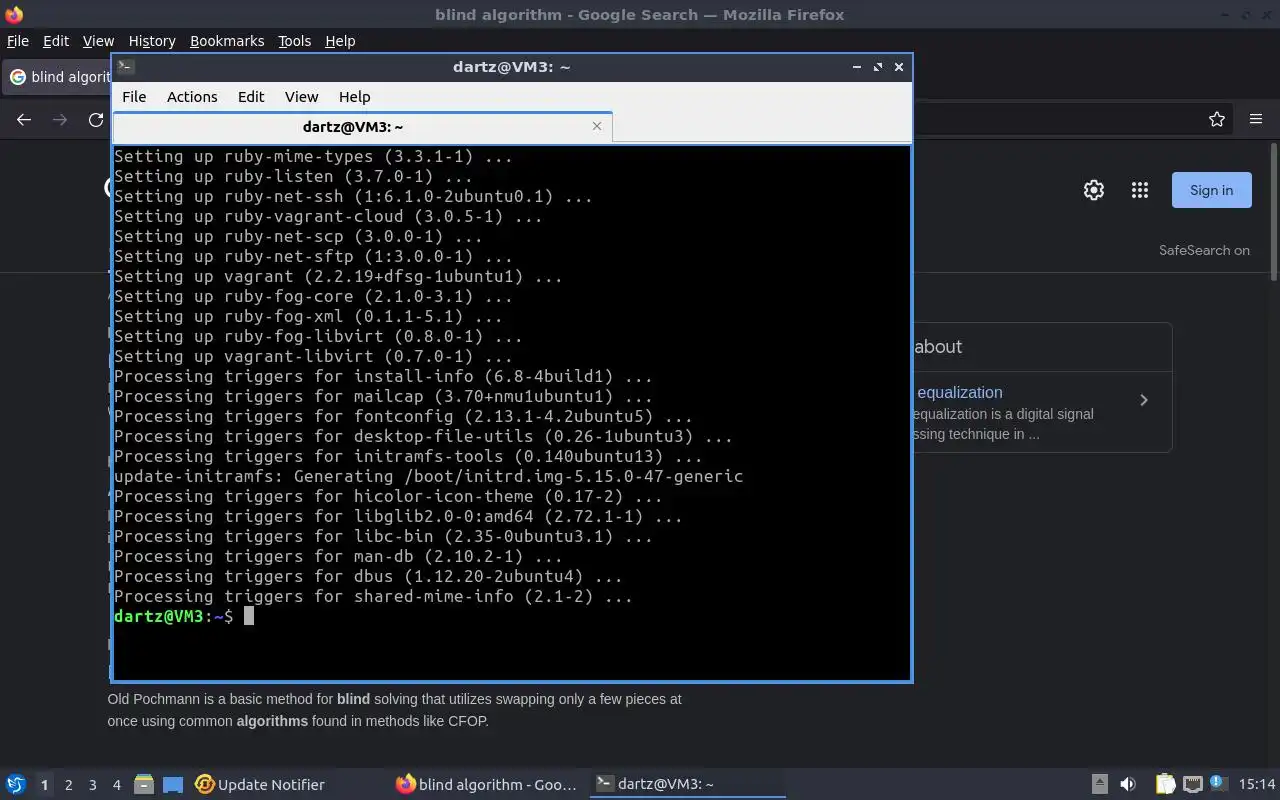Open Firefox History menu

point(152,41)
